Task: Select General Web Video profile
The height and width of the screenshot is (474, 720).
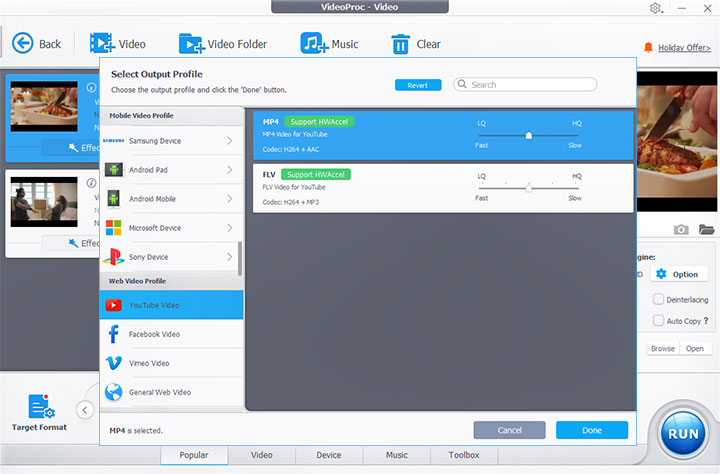Action: pyautogui.click(x=171, y=392)
